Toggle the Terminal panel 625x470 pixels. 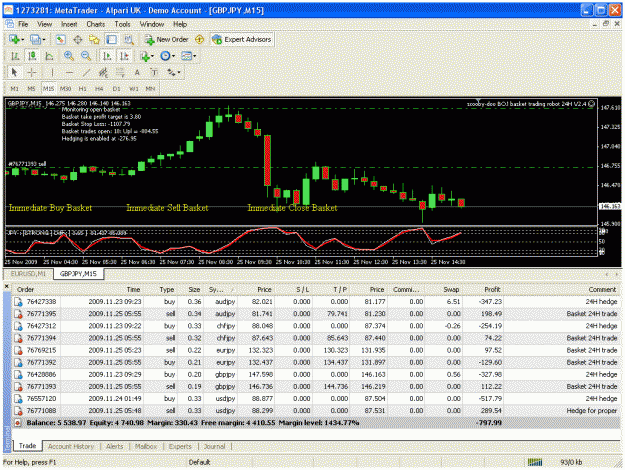pyautogui.click(x=111, y=39)
